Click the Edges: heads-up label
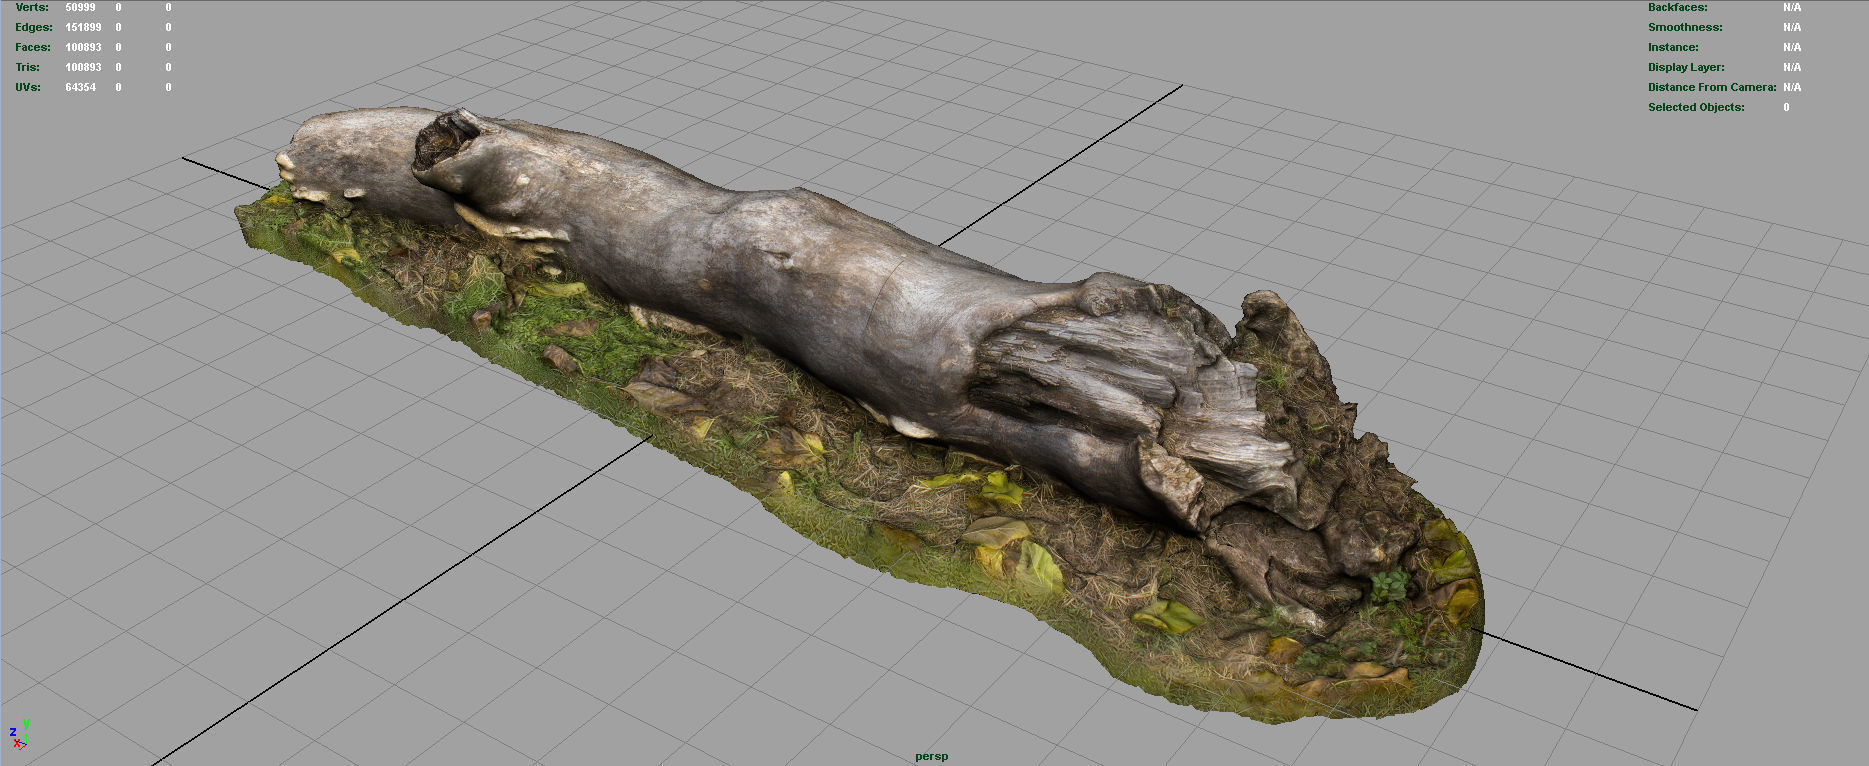Viewport: 1869px width, 766px height. tap(34, 27)
